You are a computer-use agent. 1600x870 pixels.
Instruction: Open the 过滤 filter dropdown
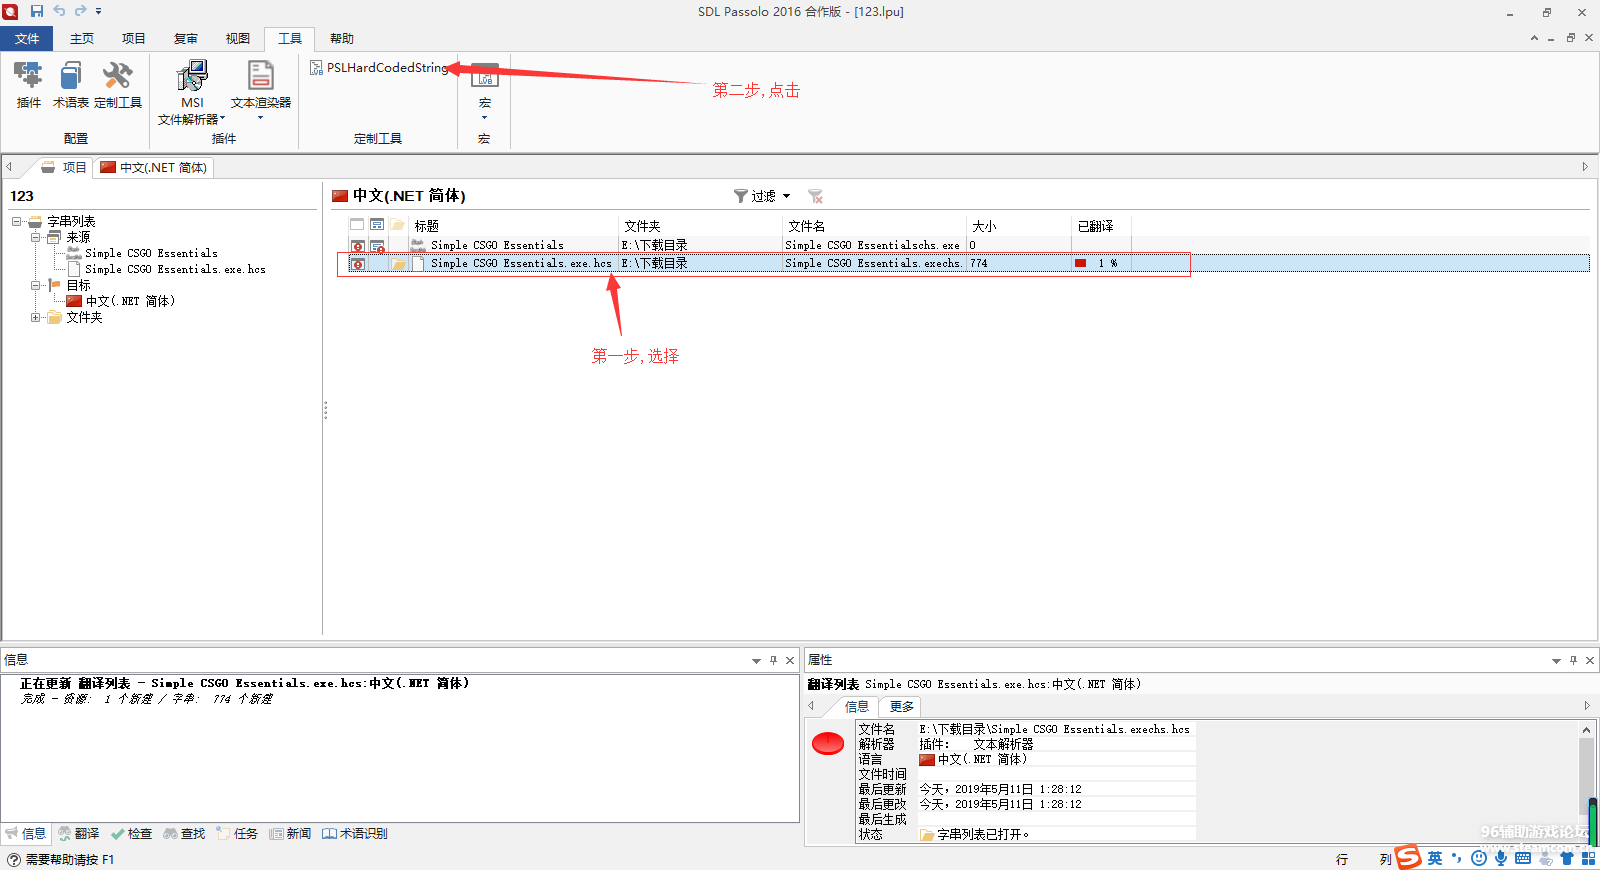click(763, 196)
